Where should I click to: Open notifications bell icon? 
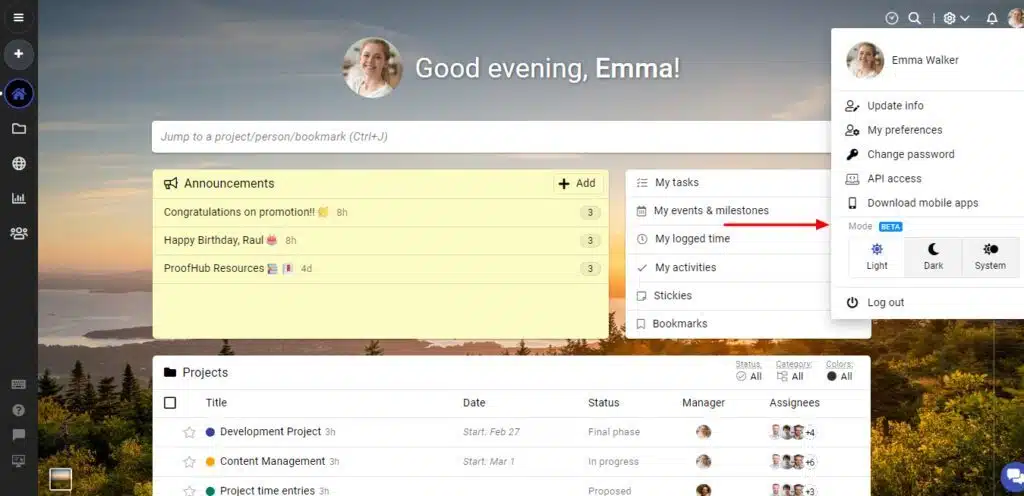pyautogui.click(x=991, y=18)
